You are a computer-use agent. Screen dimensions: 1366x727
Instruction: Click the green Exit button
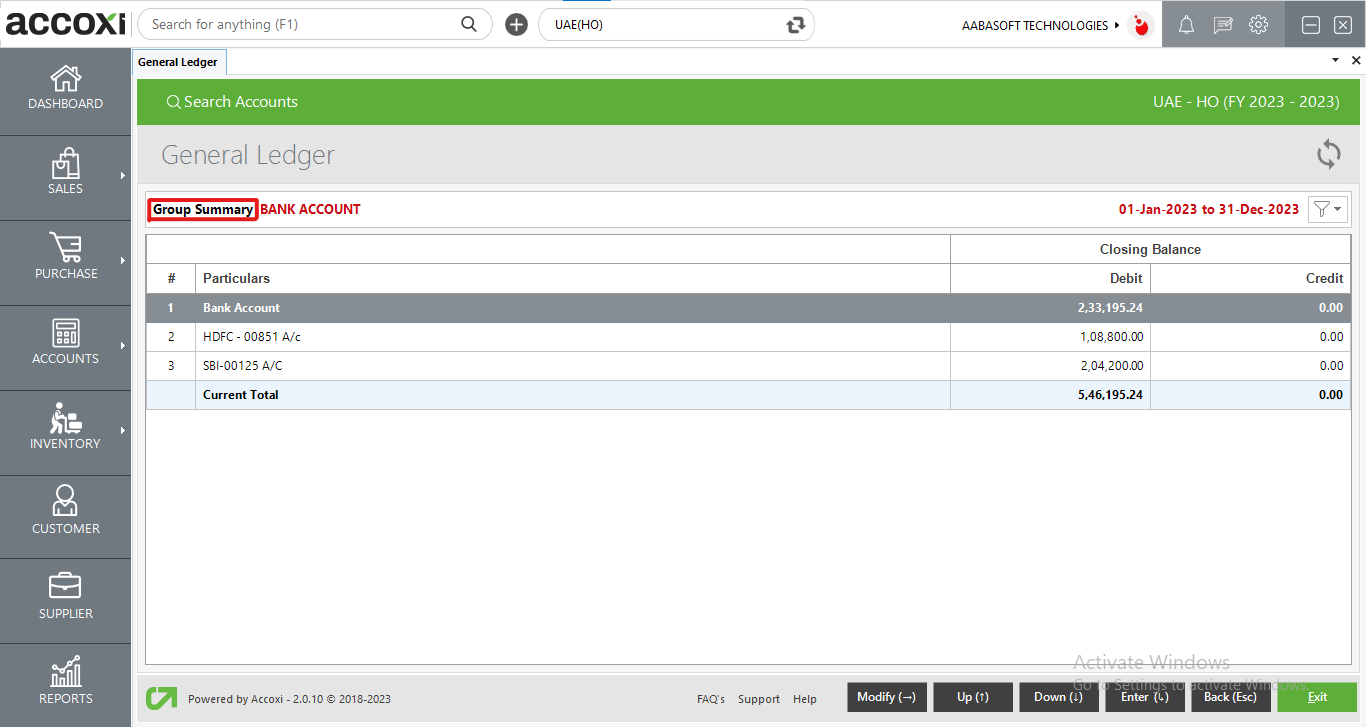(1316, 697)
